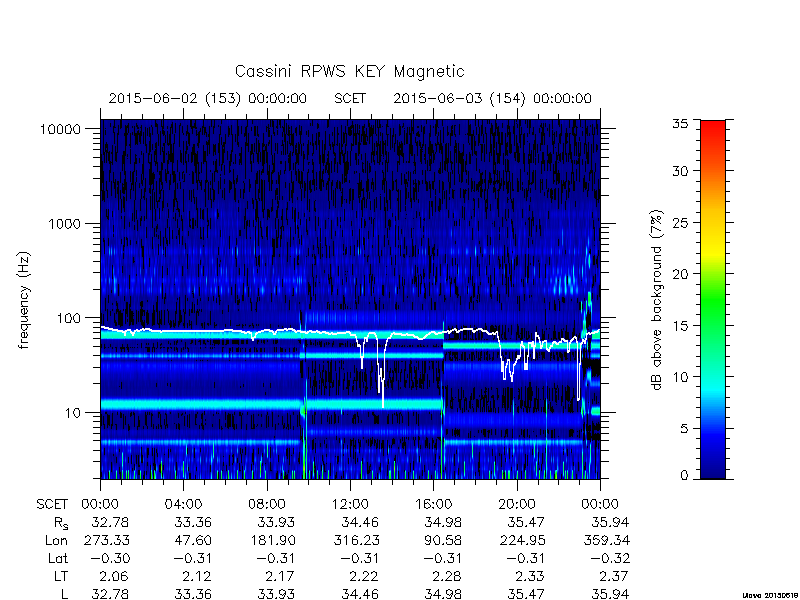Image resolution: width=800 pixels, height=600 pixels.
Task: Click the 10 tick label on the frequency axis
Action: tap(73, 413)
